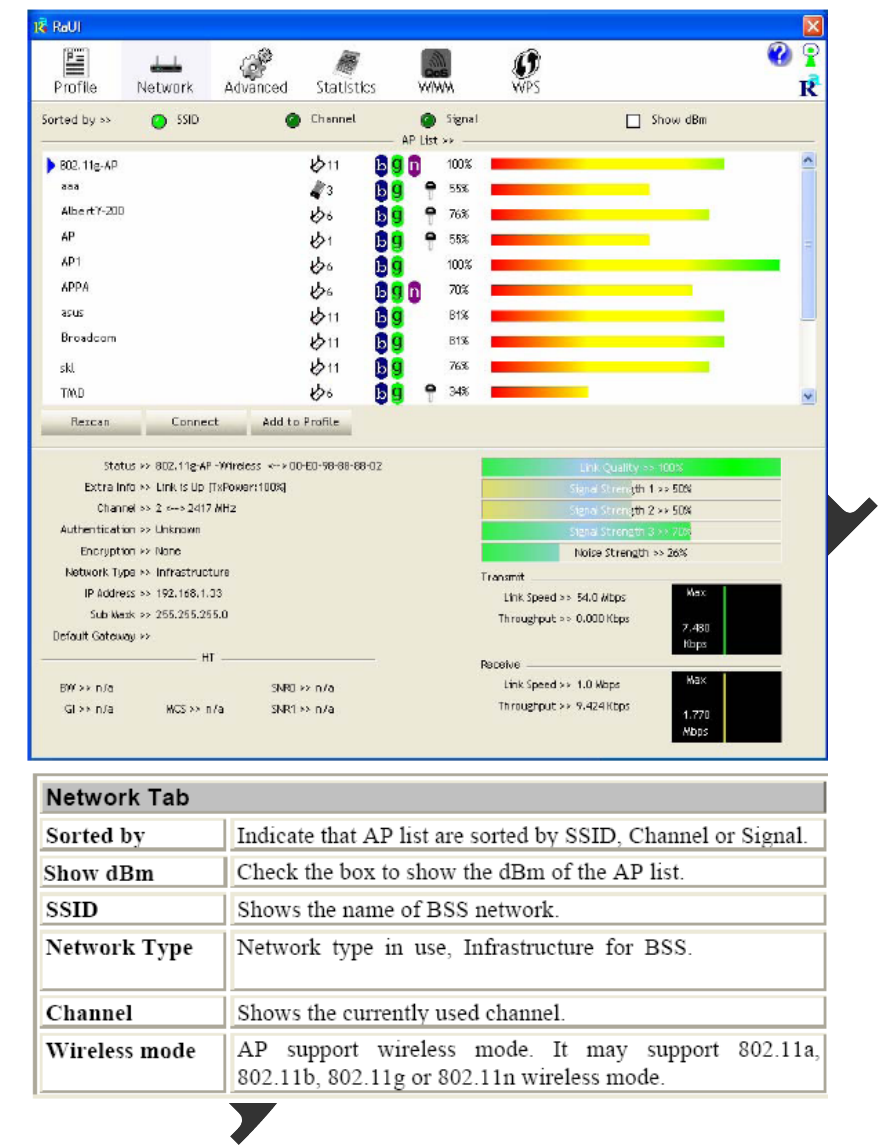Sort AP list by Channel
Viewport: 878px width, 1145px height.
pos(293,121)
